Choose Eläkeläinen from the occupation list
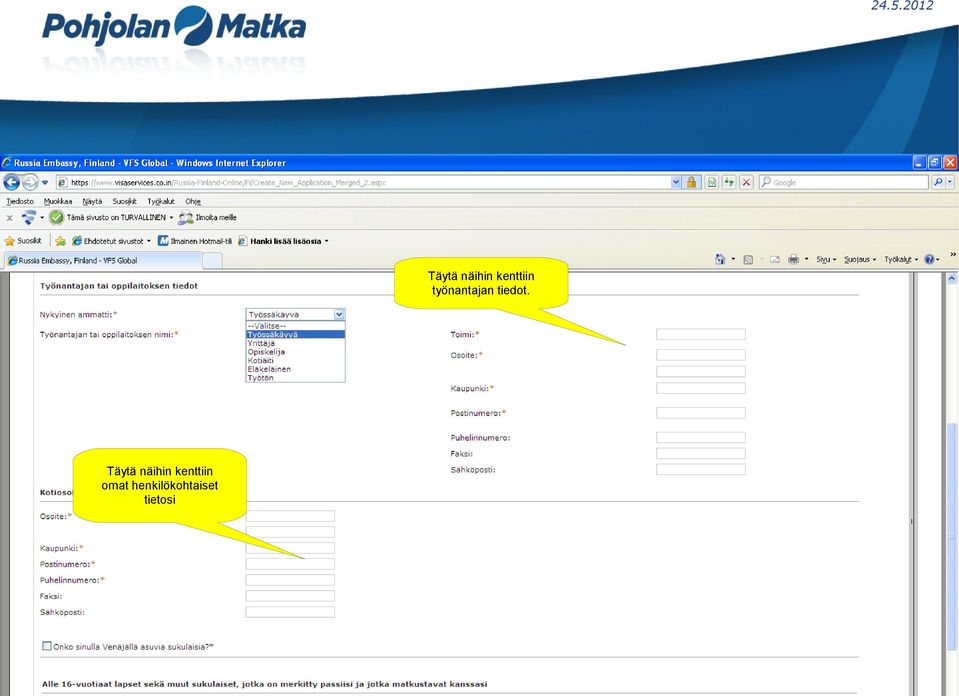959x696 pixels. tap(295, 369)
